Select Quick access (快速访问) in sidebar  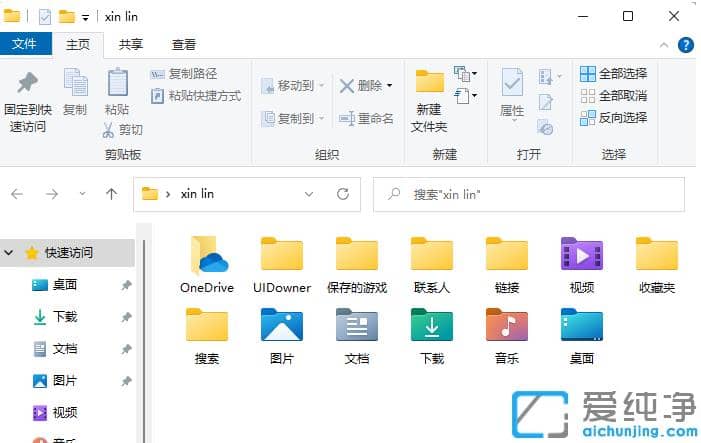69,253
